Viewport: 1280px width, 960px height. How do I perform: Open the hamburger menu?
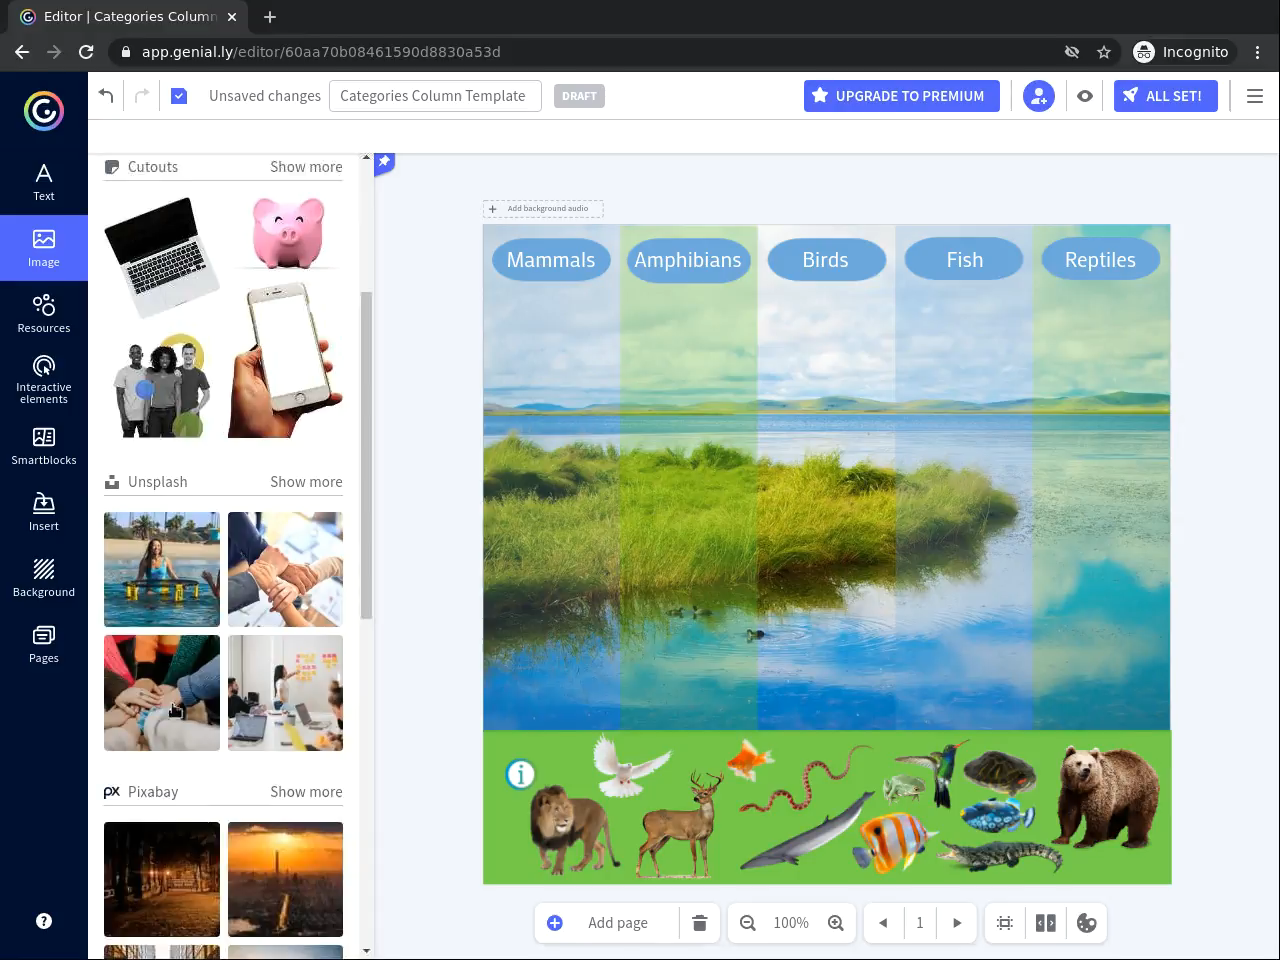point(1255,96)
